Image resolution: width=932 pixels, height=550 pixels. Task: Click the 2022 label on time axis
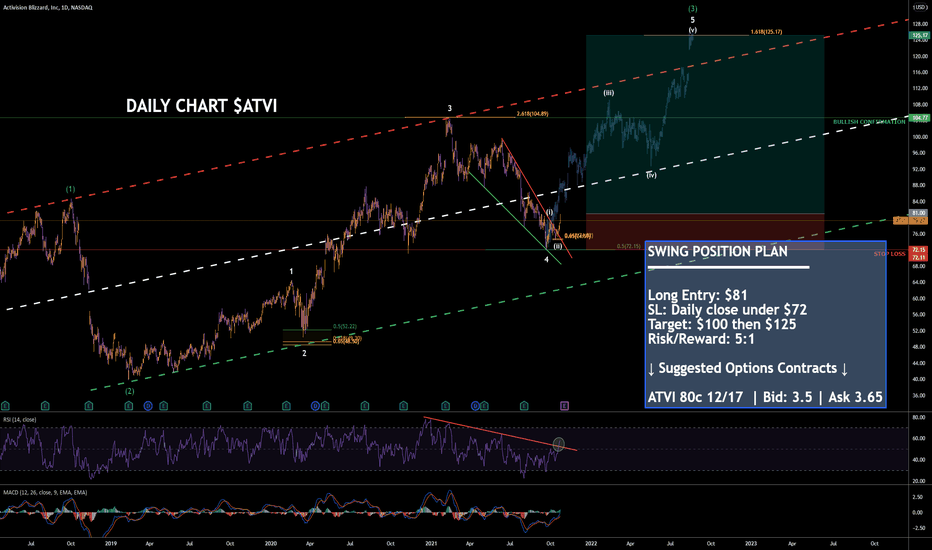pos(591,543)
